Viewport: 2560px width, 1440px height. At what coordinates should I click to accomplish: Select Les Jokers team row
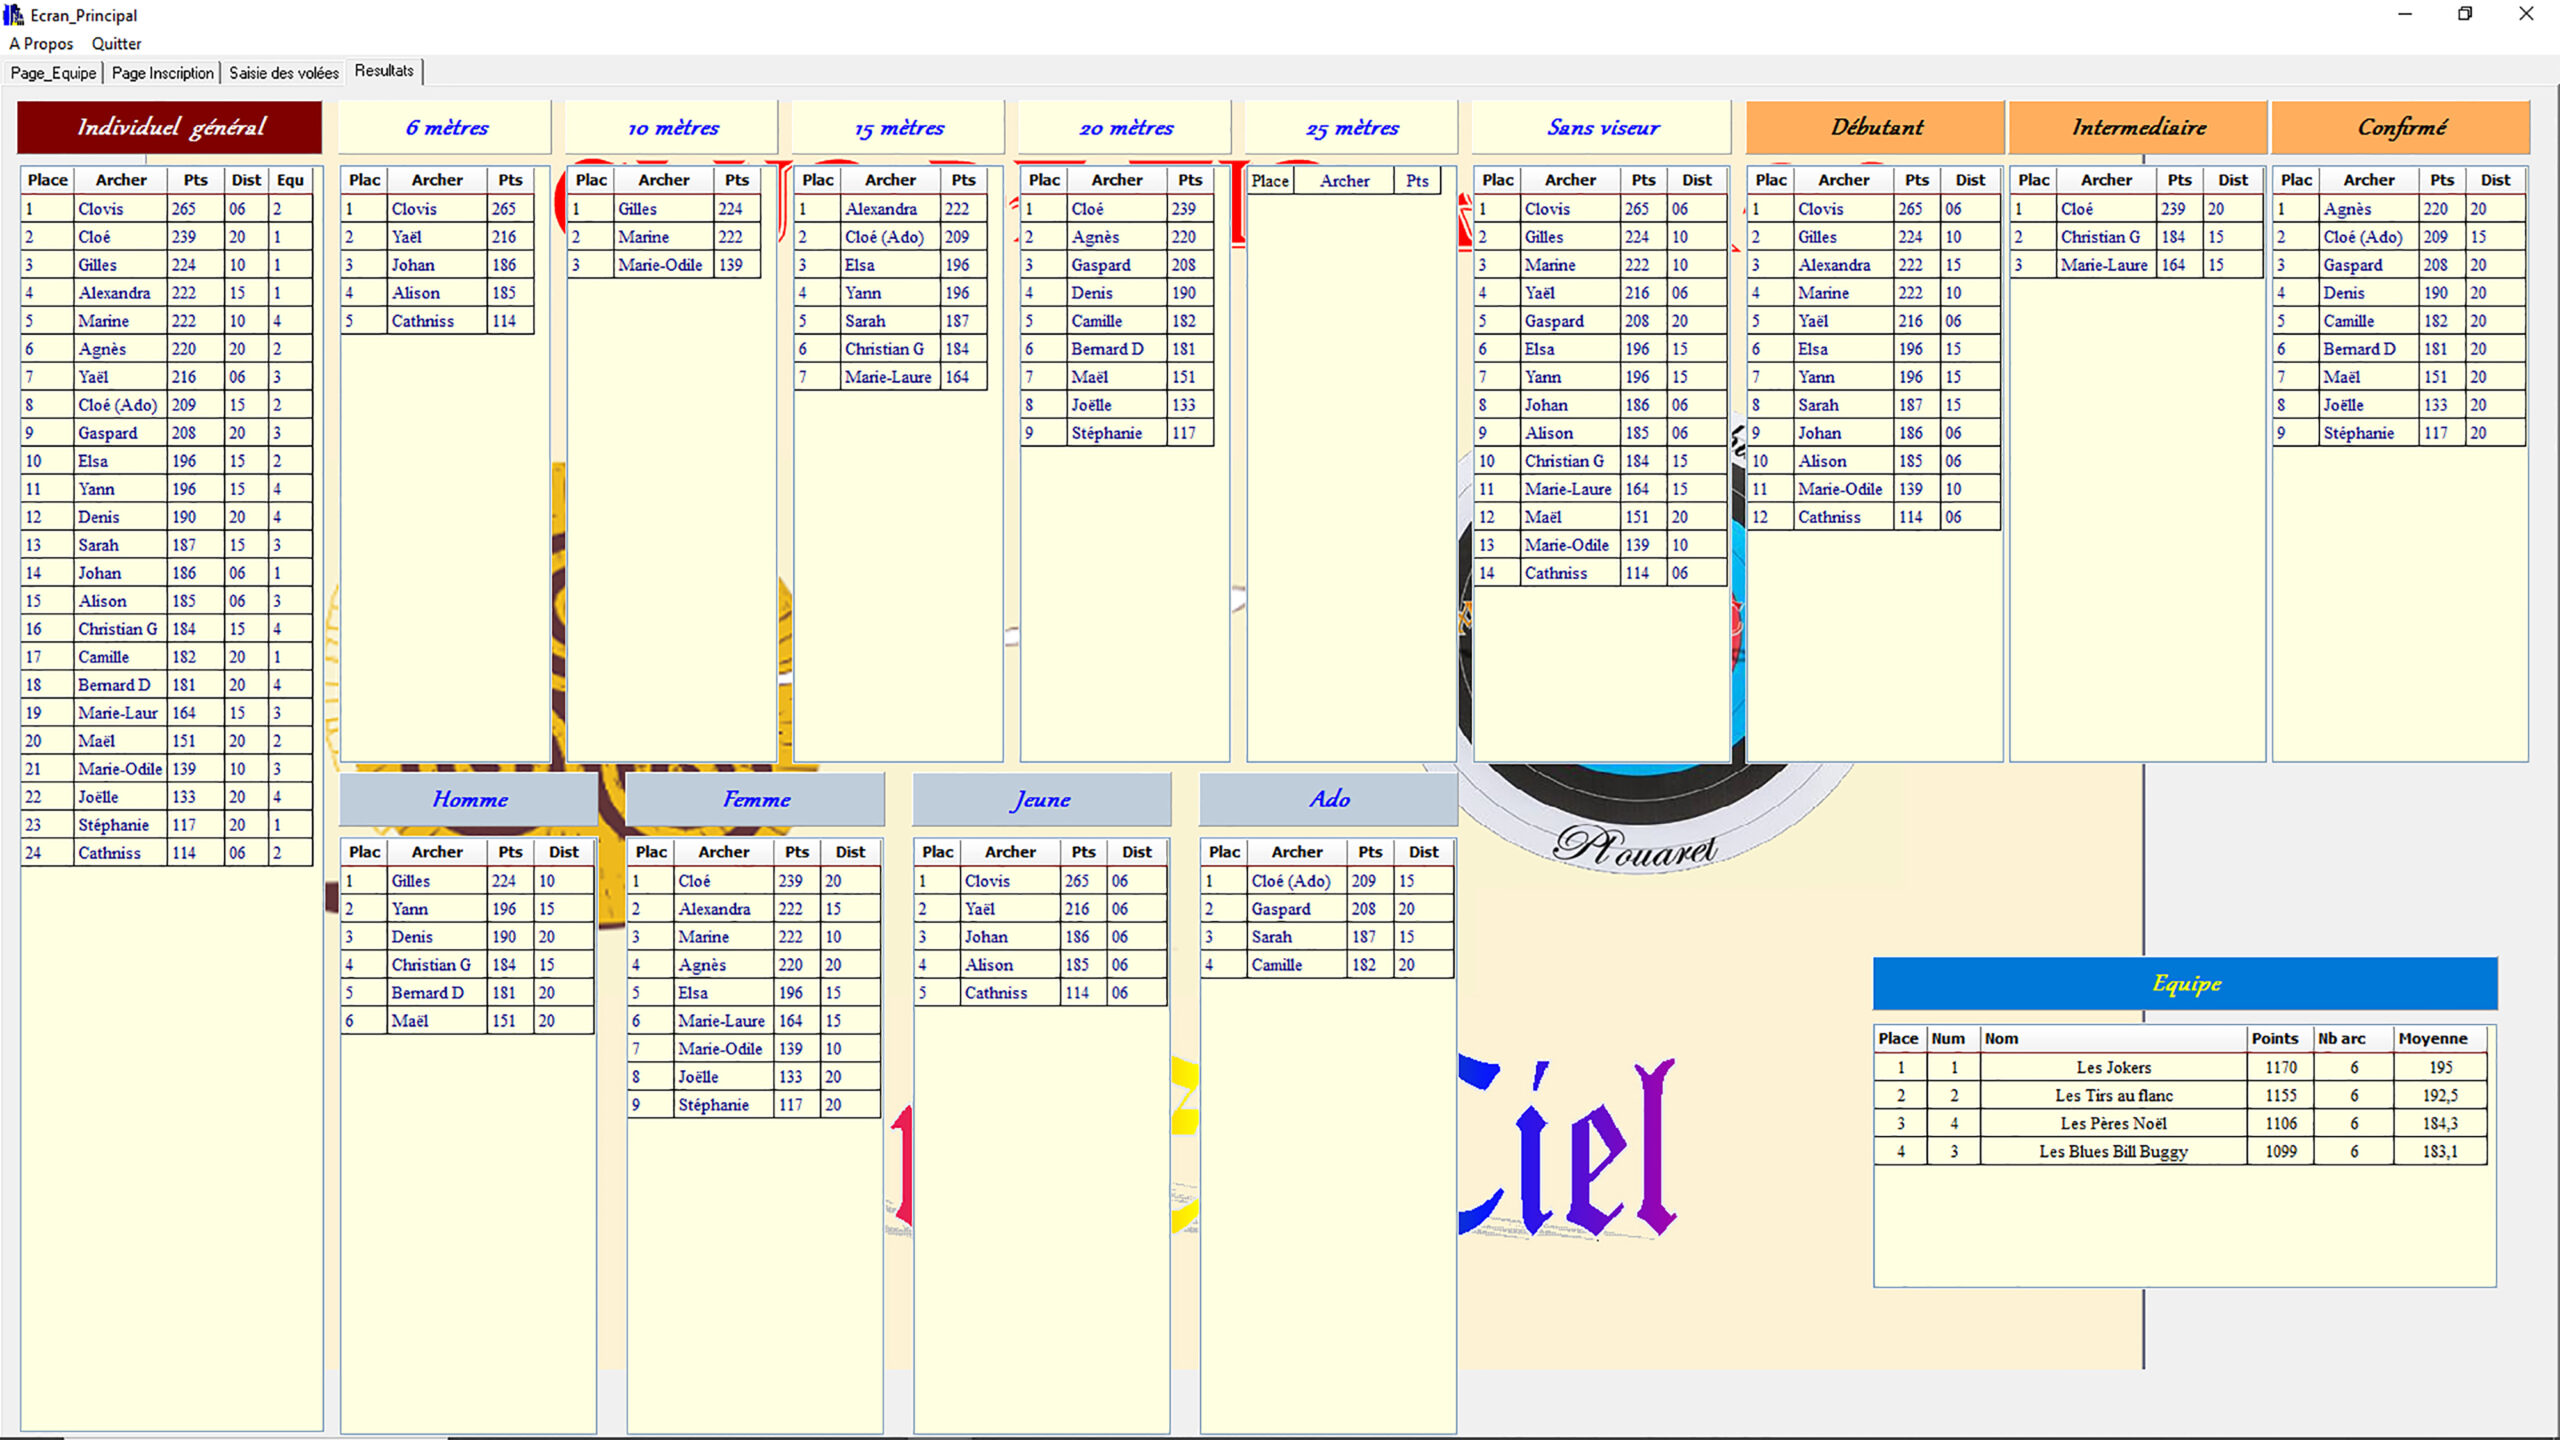tap(2112, 1067)
